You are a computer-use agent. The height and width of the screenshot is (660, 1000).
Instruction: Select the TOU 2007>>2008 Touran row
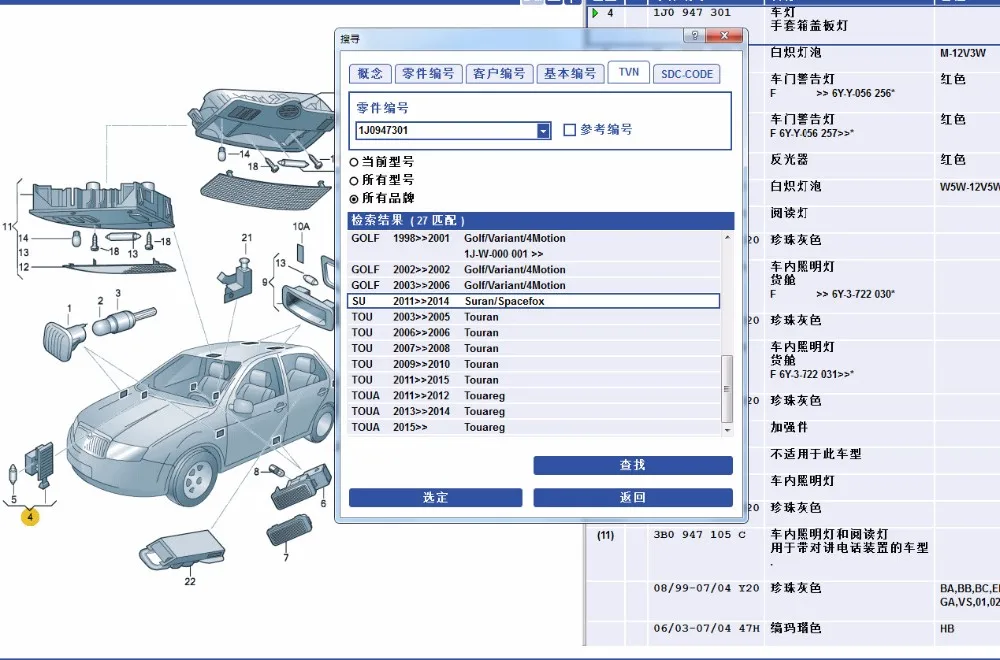click(534, 349)
